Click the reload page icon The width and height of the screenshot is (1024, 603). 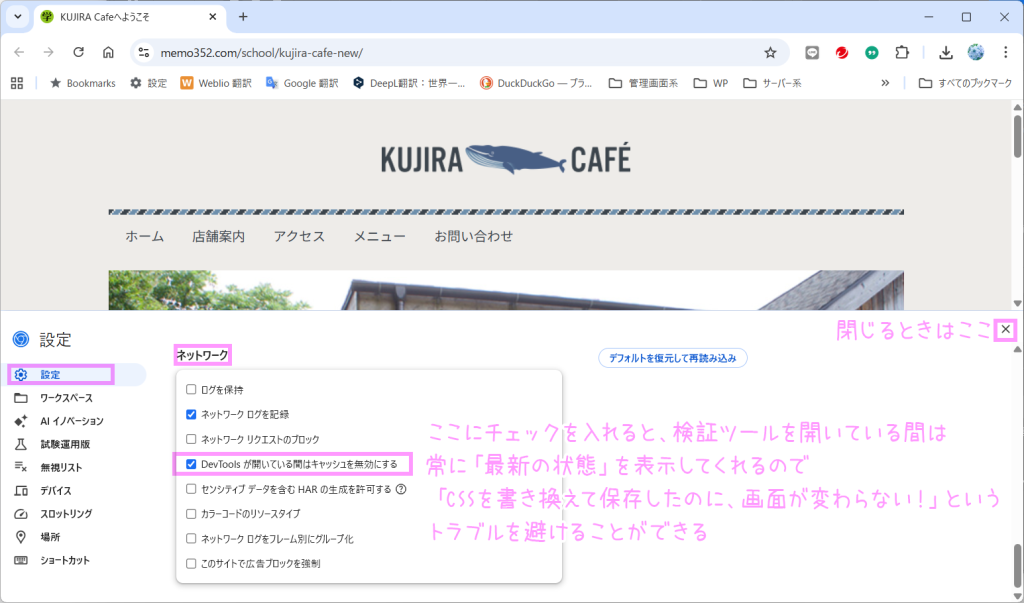pos(78,53)
